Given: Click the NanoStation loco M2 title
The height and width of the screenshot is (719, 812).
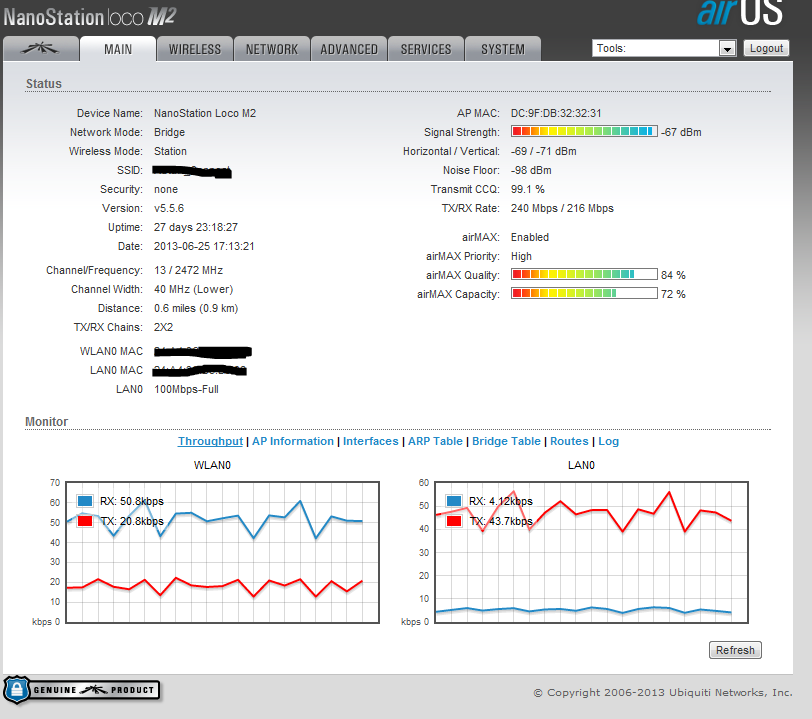Looking at the screenshot, I should (x=90, y=17).
